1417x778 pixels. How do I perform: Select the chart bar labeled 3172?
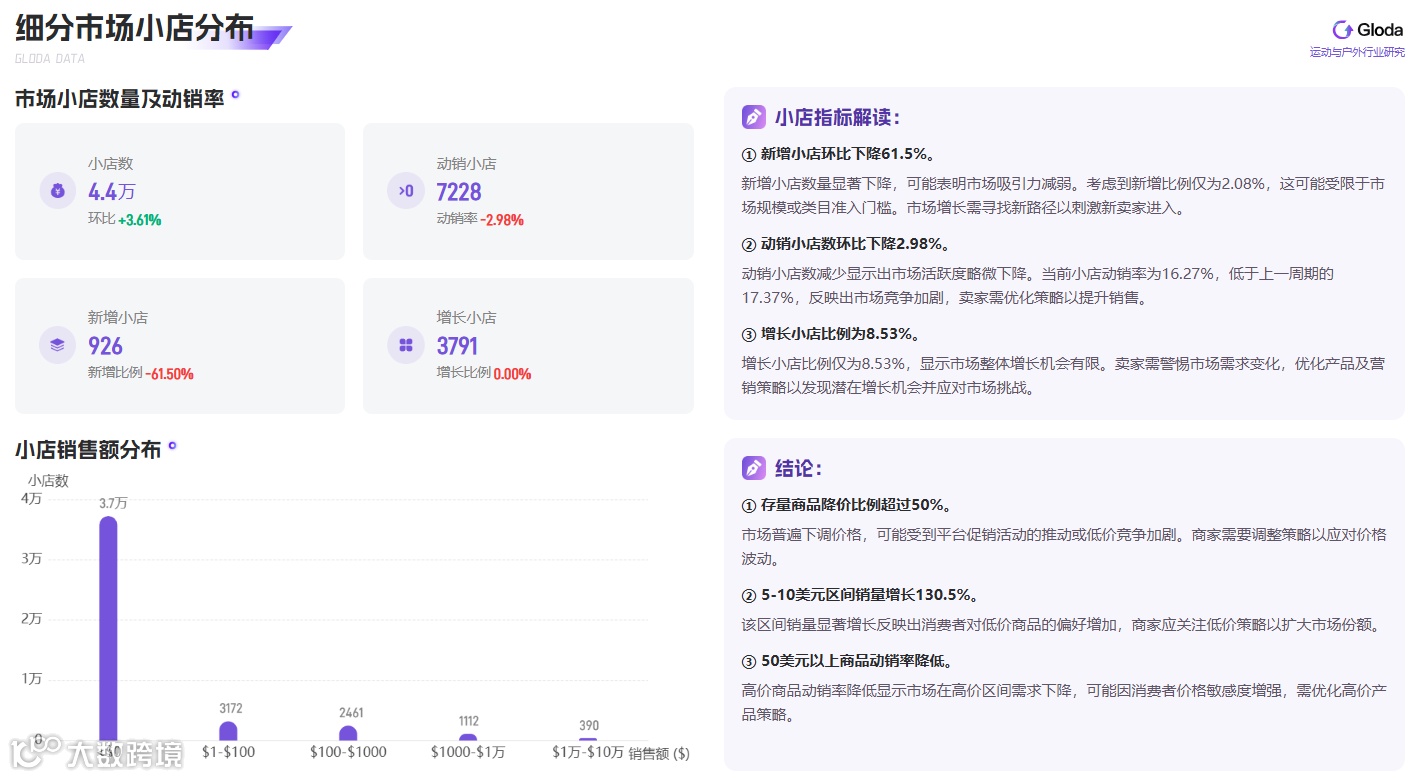228,731
